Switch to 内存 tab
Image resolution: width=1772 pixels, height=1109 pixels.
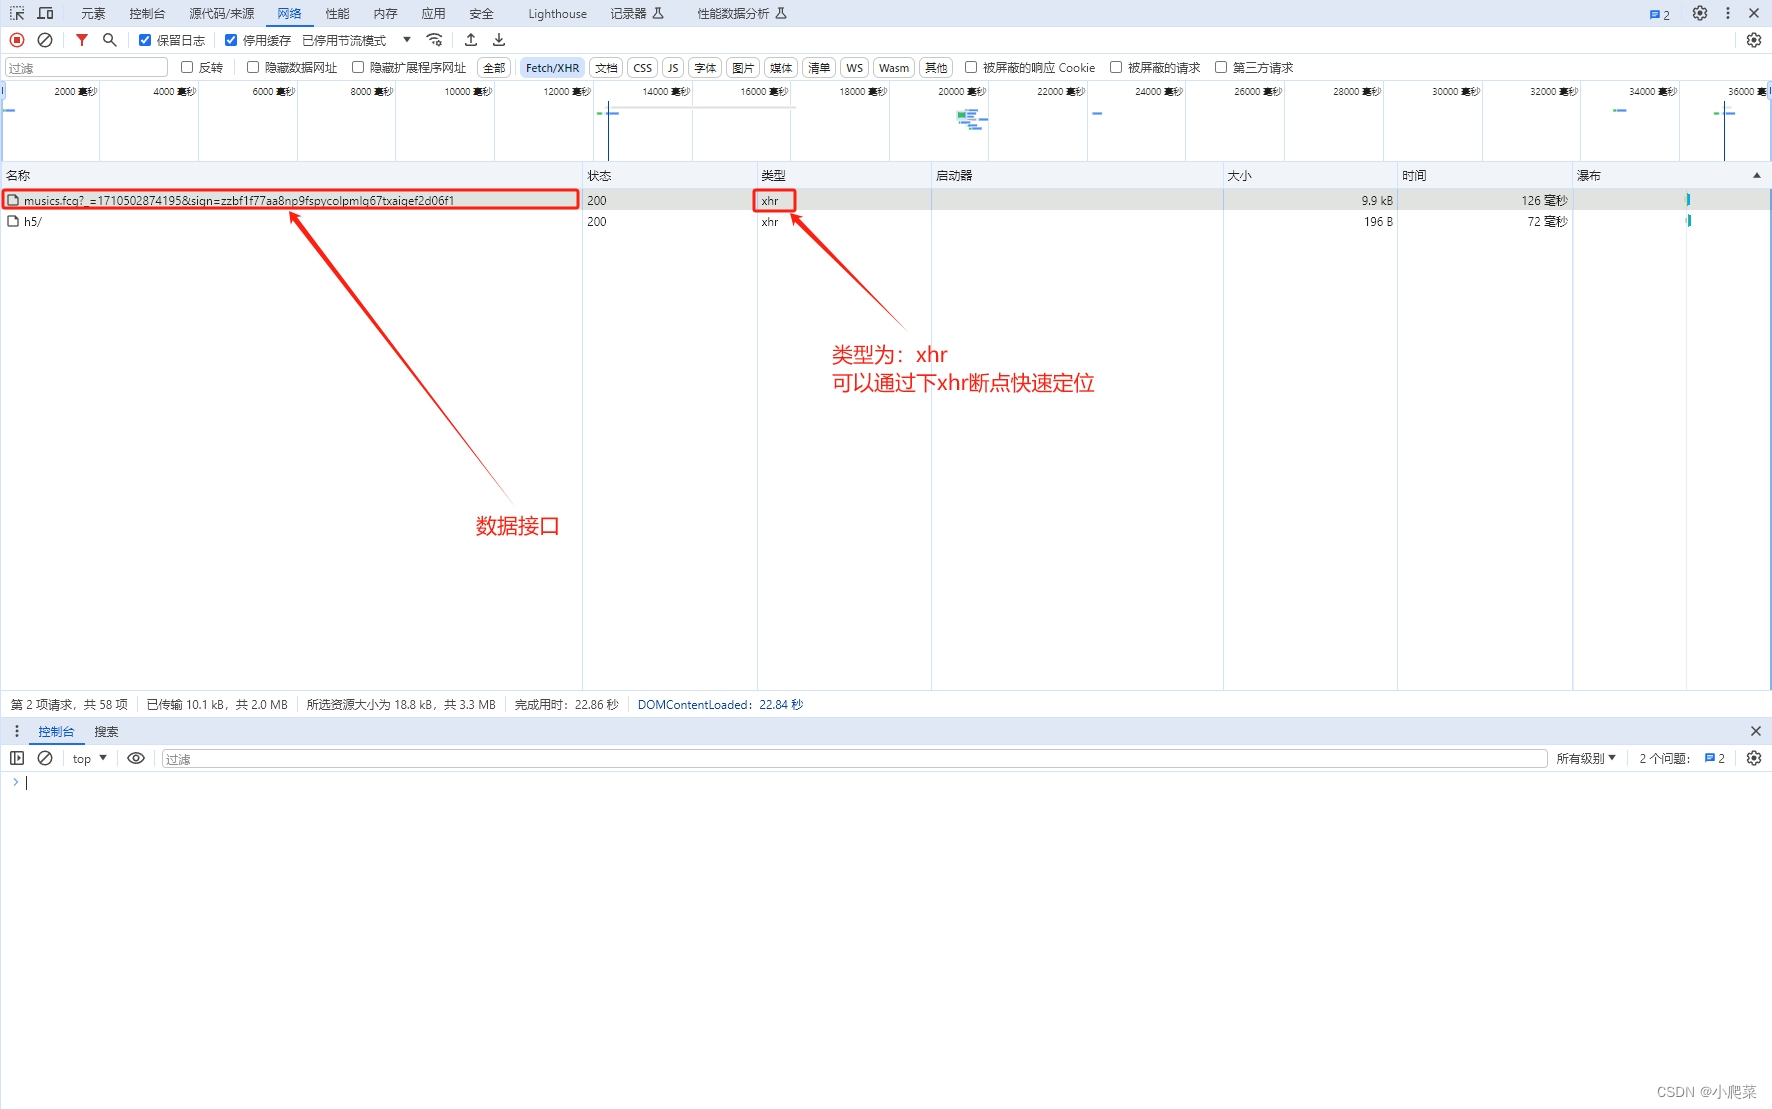[385, 13]
